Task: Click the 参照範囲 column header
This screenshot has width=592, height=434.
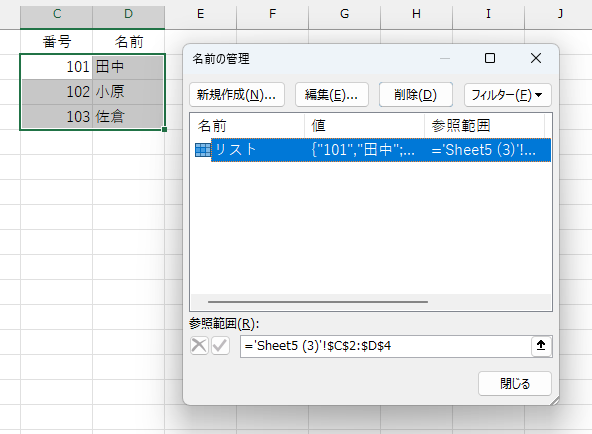Action: coord(485,126)
